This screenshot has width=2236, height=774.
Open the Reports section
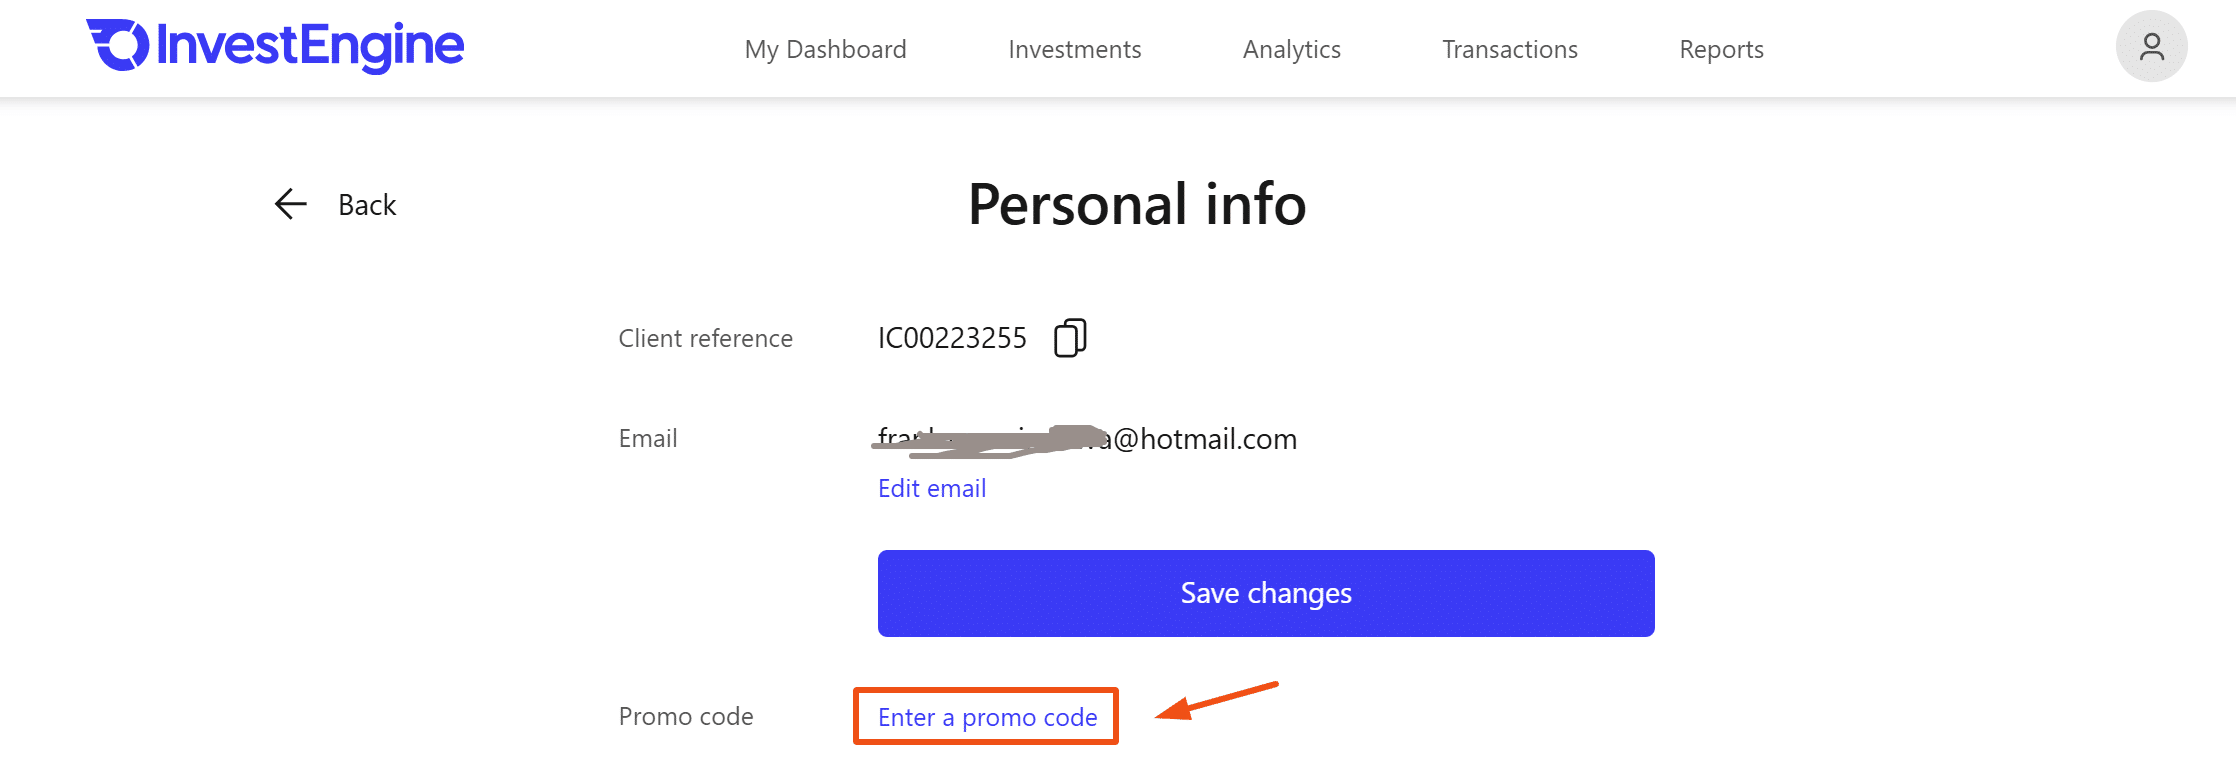[x=1721, y=49]
